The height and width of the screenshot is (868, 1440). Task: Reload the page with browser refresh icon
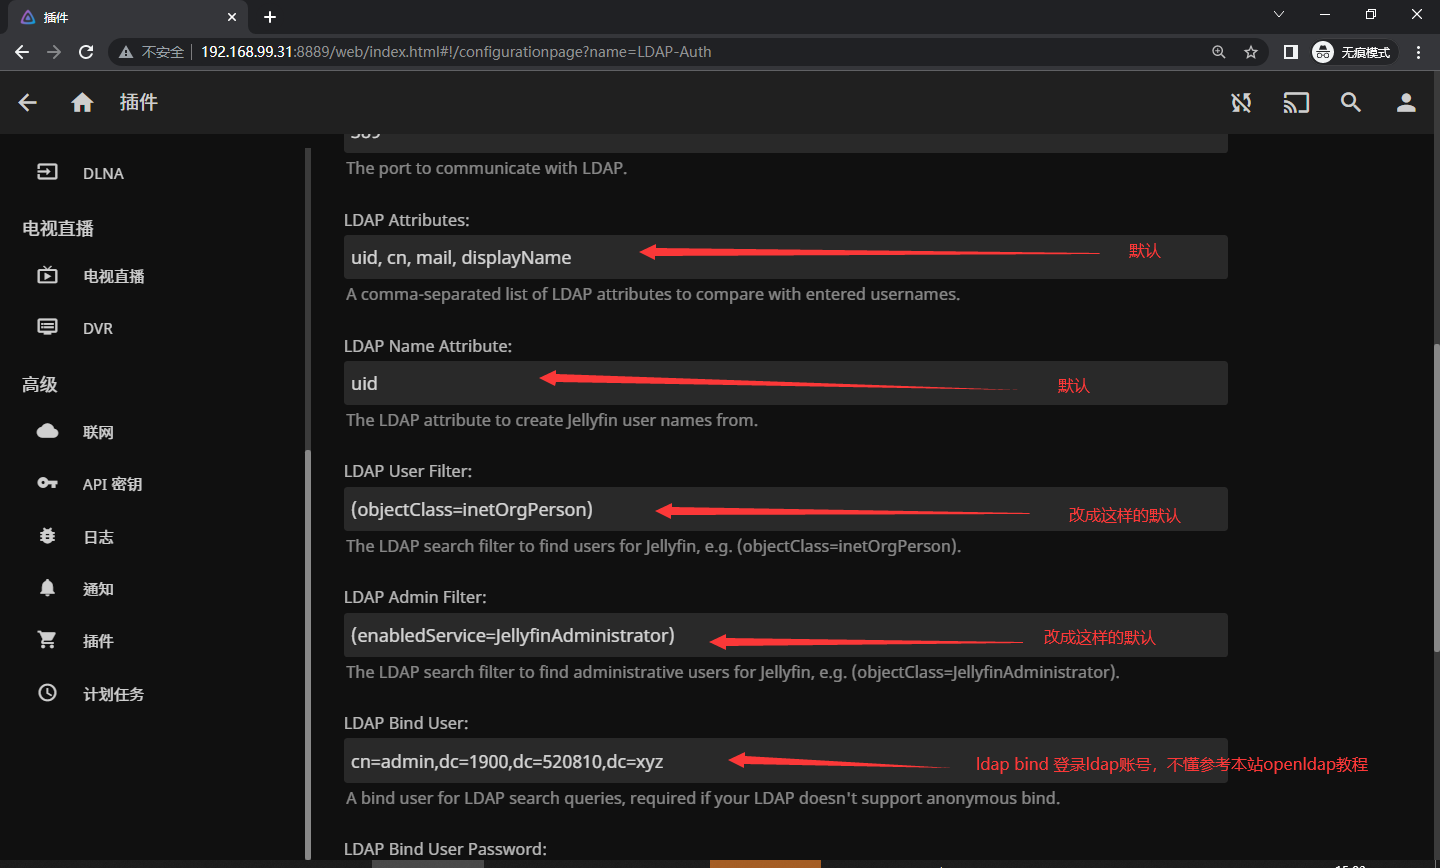(x=86, y=52)
